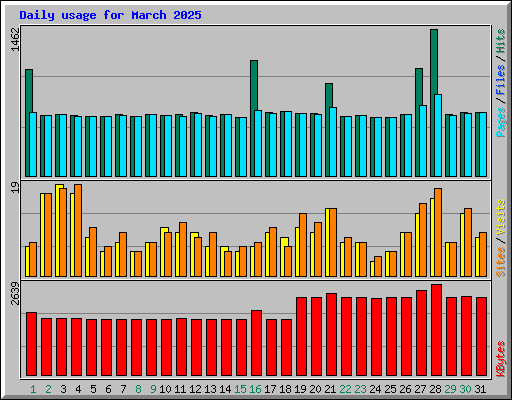Image resolution: width=512 pixels, height=400 pixels.
Task: Click the orange visits bar for day 2
Action: tap(48, 235)
